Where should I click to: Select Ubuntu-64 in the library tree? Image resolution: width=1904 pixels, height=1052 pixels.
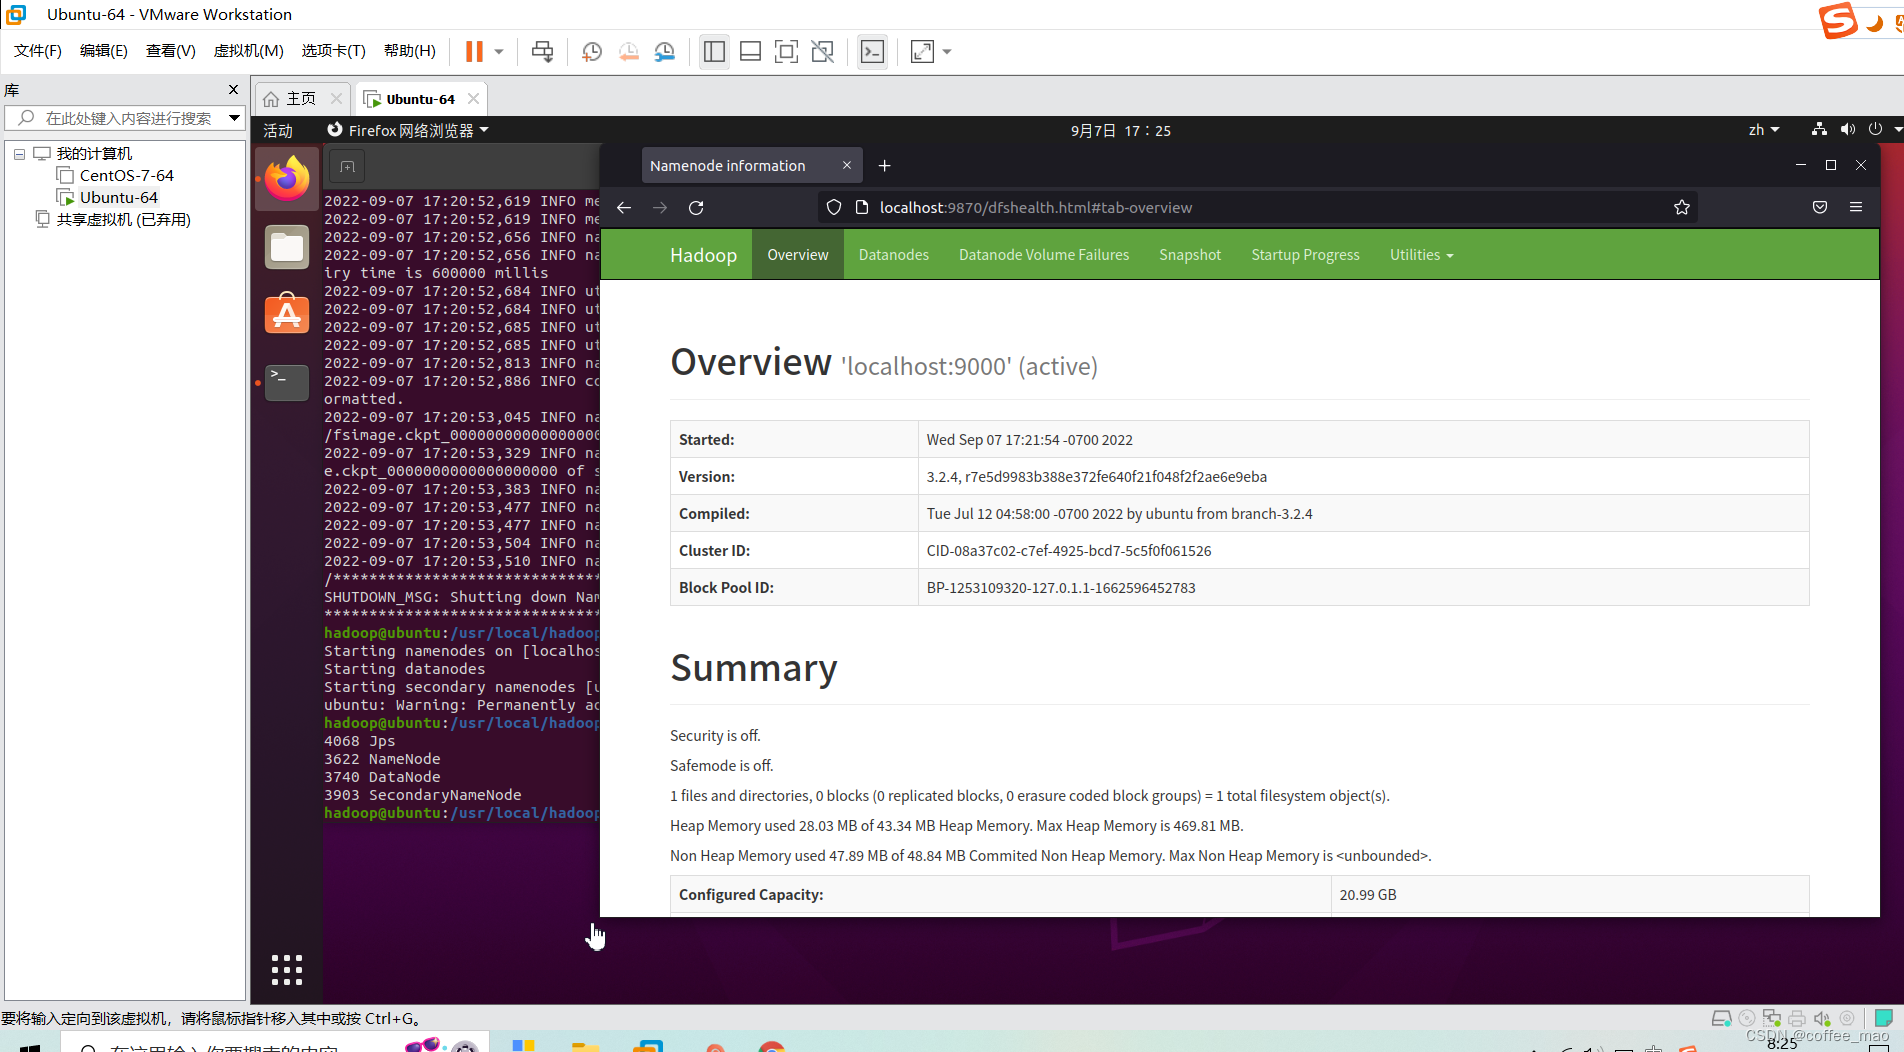click(x=118, y=198)
